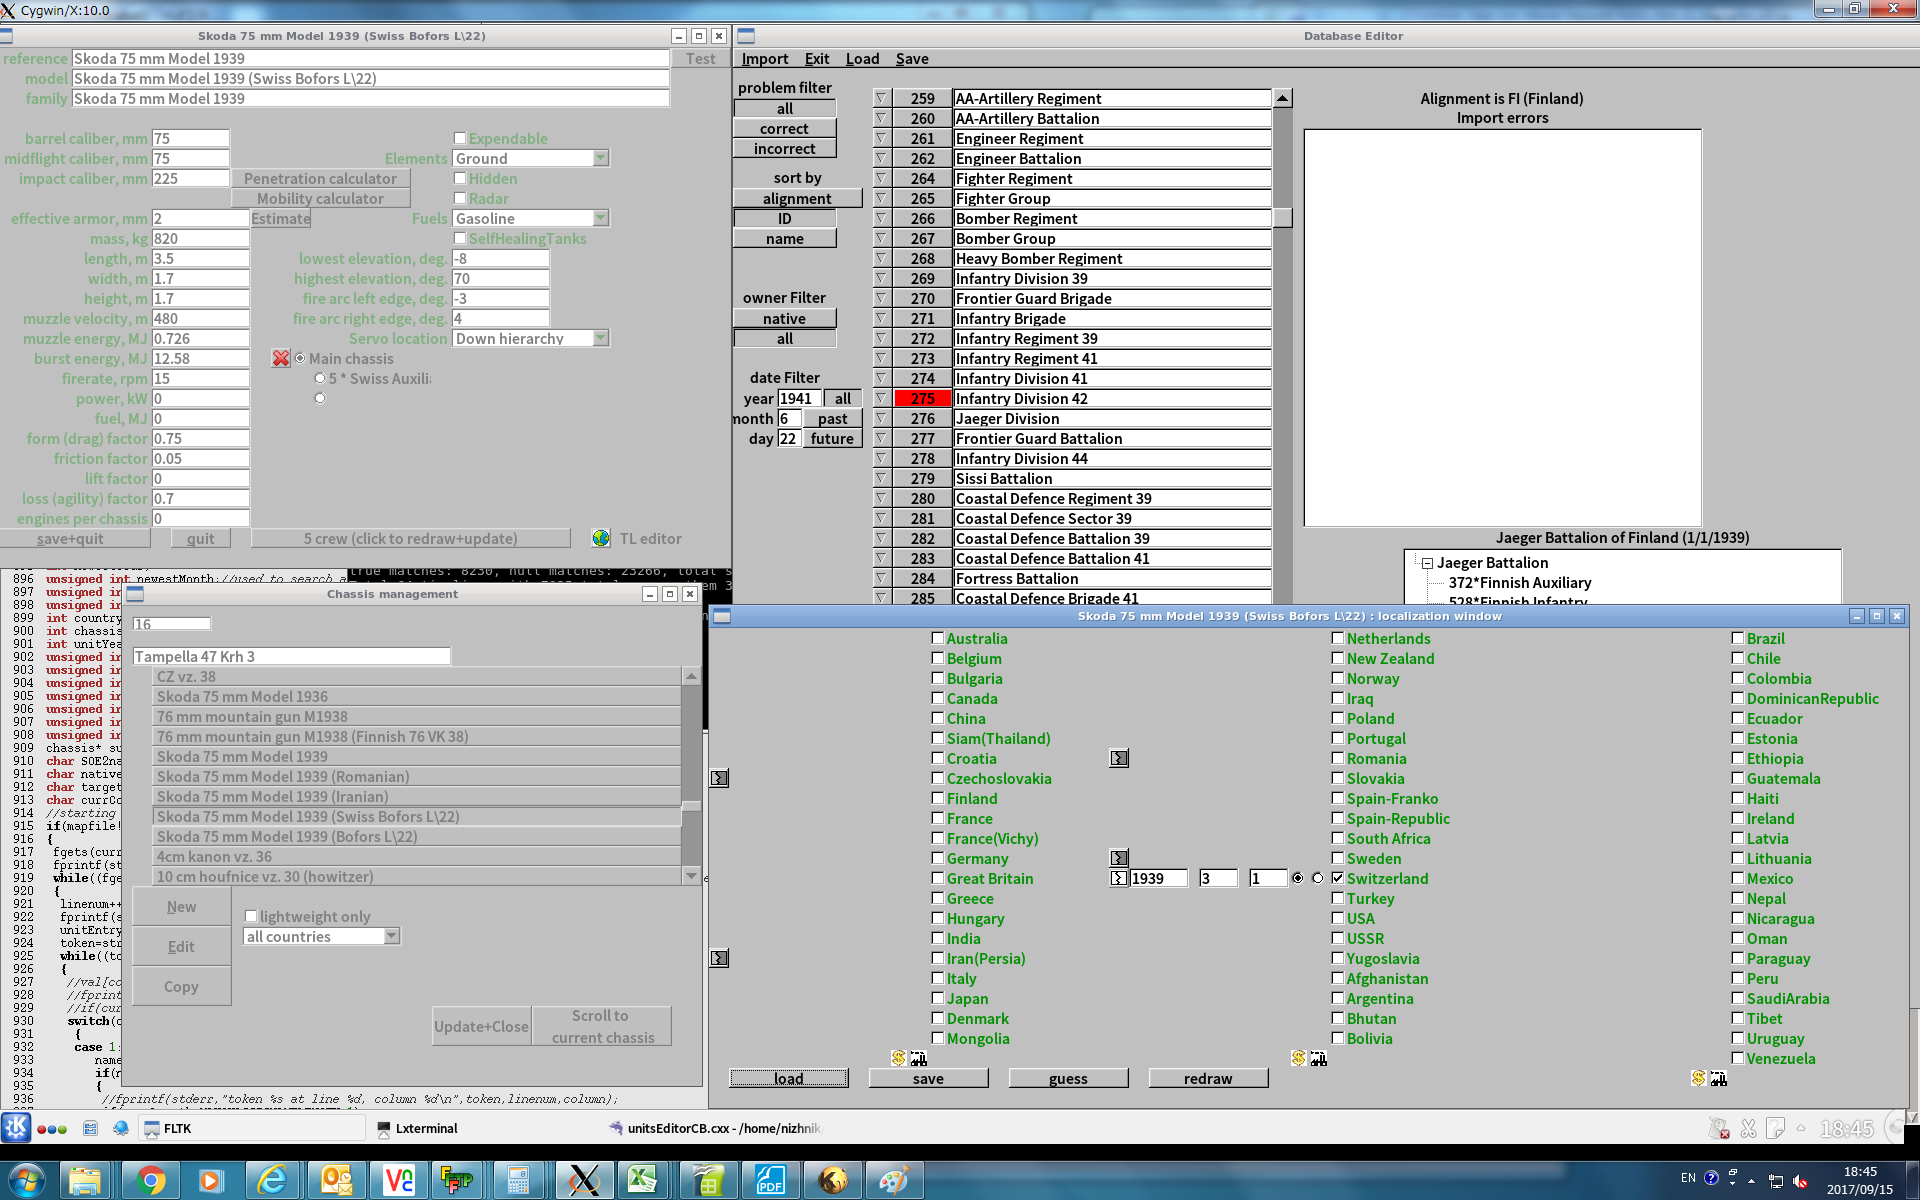Collapse the Jaeger Battalion tree node
This screenshot has width=1920, height=1200.
coord(1428,563)
